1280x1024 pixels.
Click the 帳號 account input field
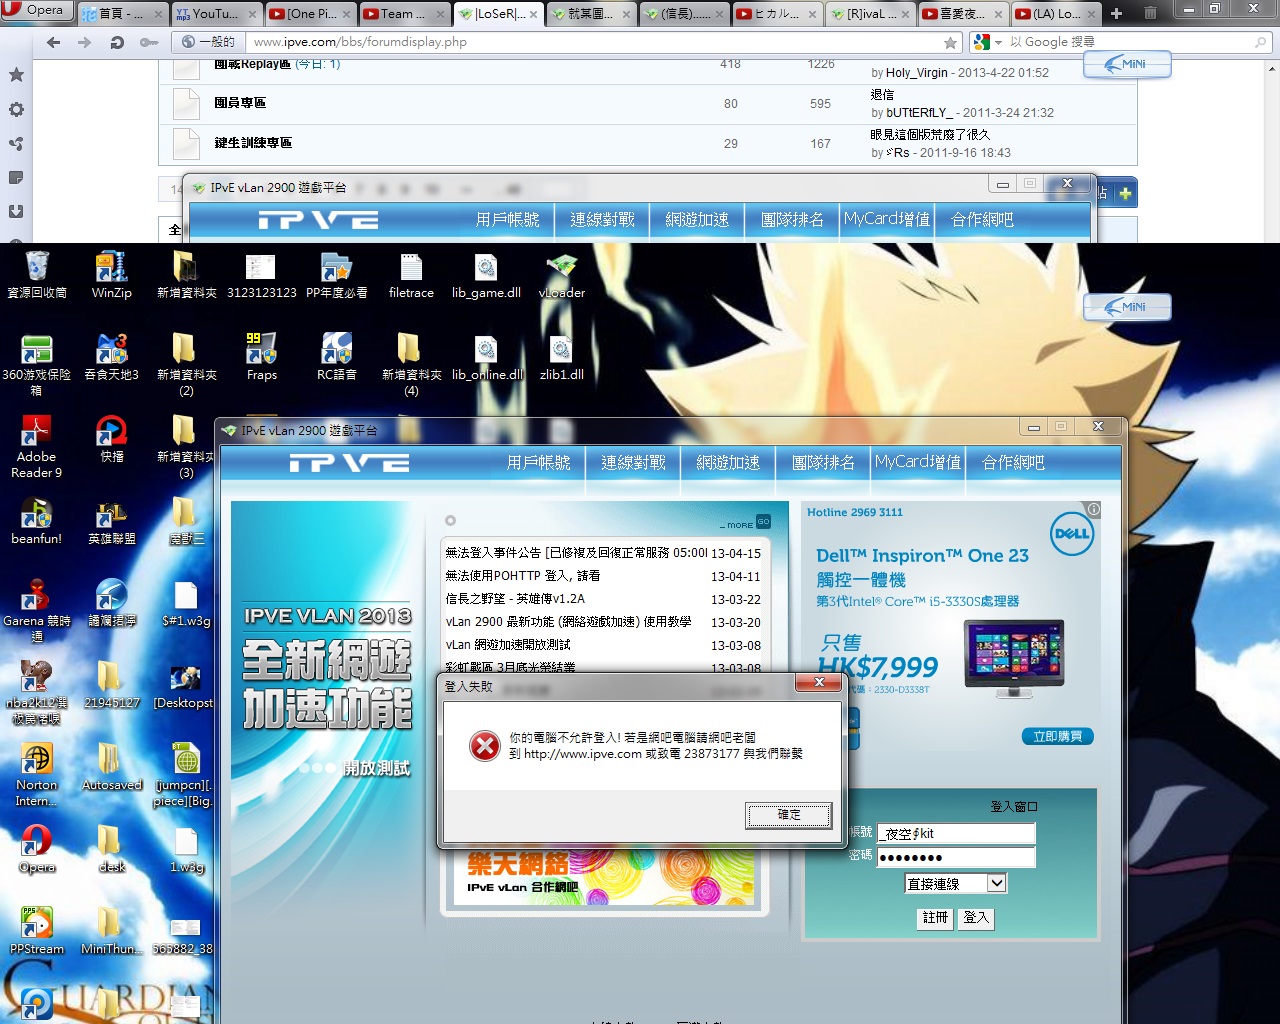pos(956,833)
